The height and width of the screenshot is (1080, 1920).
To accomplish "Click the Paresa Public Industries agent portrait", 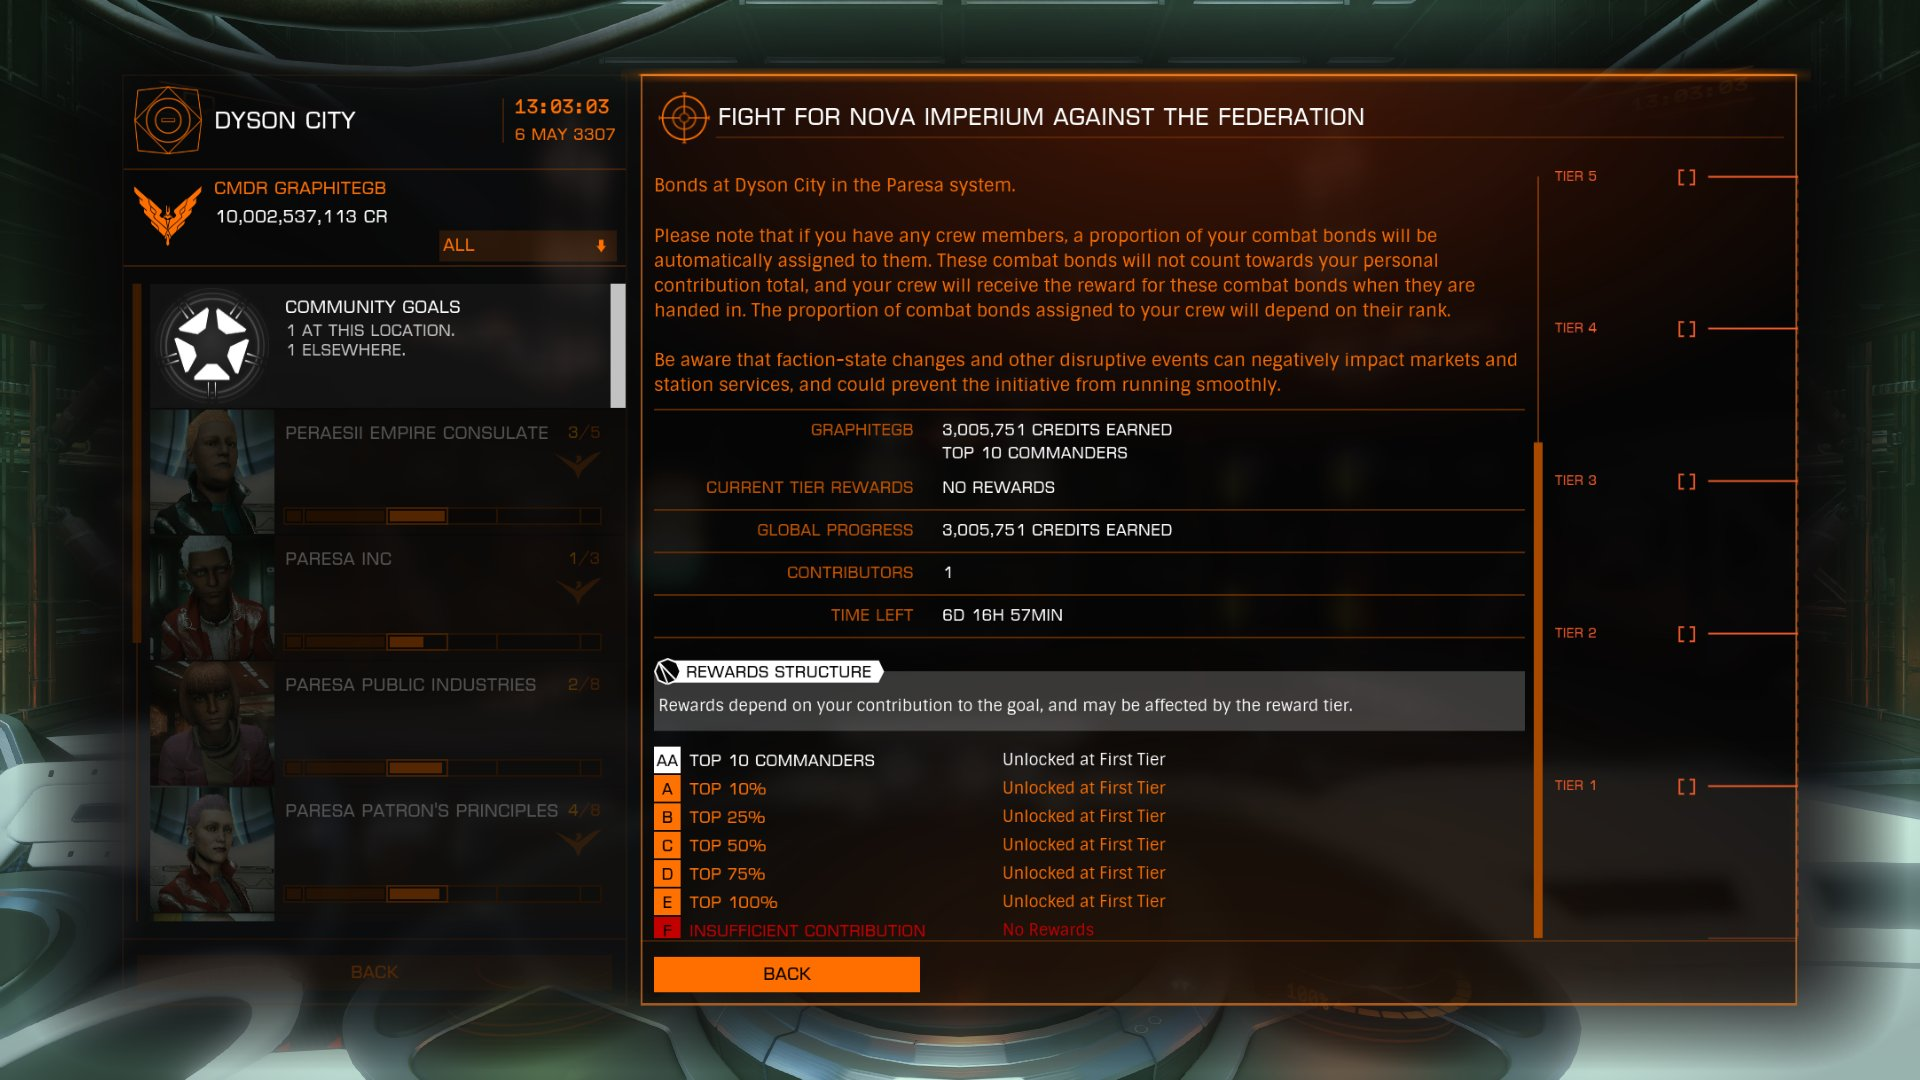I will click(x=212, y=724).
